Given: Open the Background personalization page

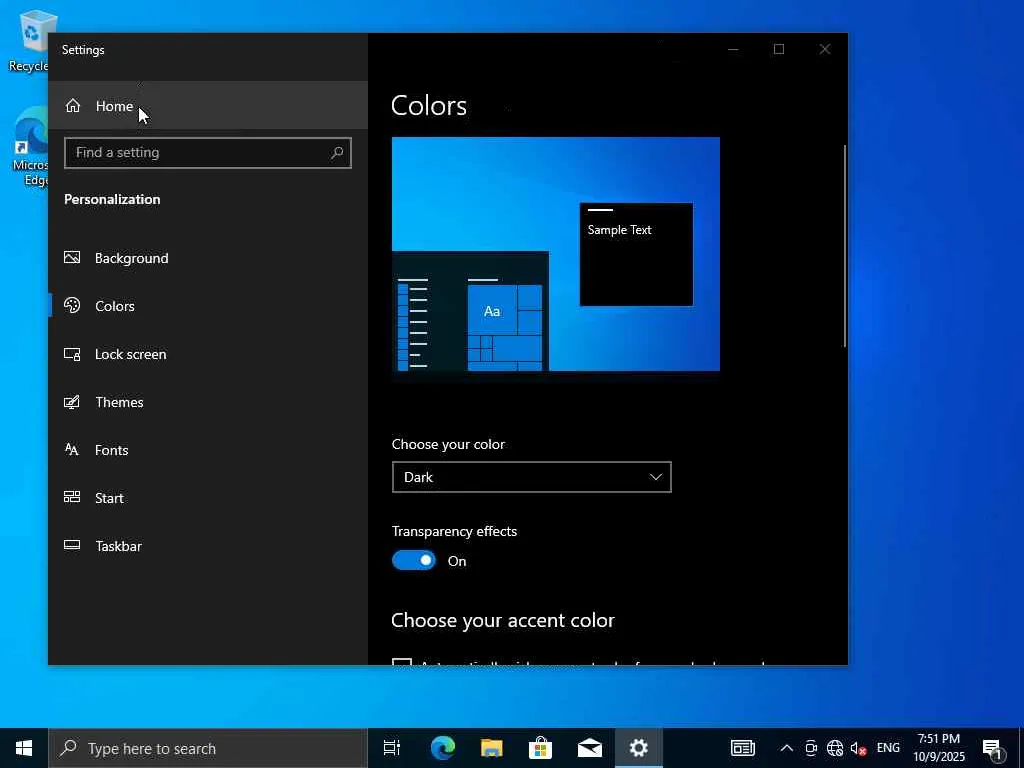Looking at the screenshot, I should coord(208,258).
